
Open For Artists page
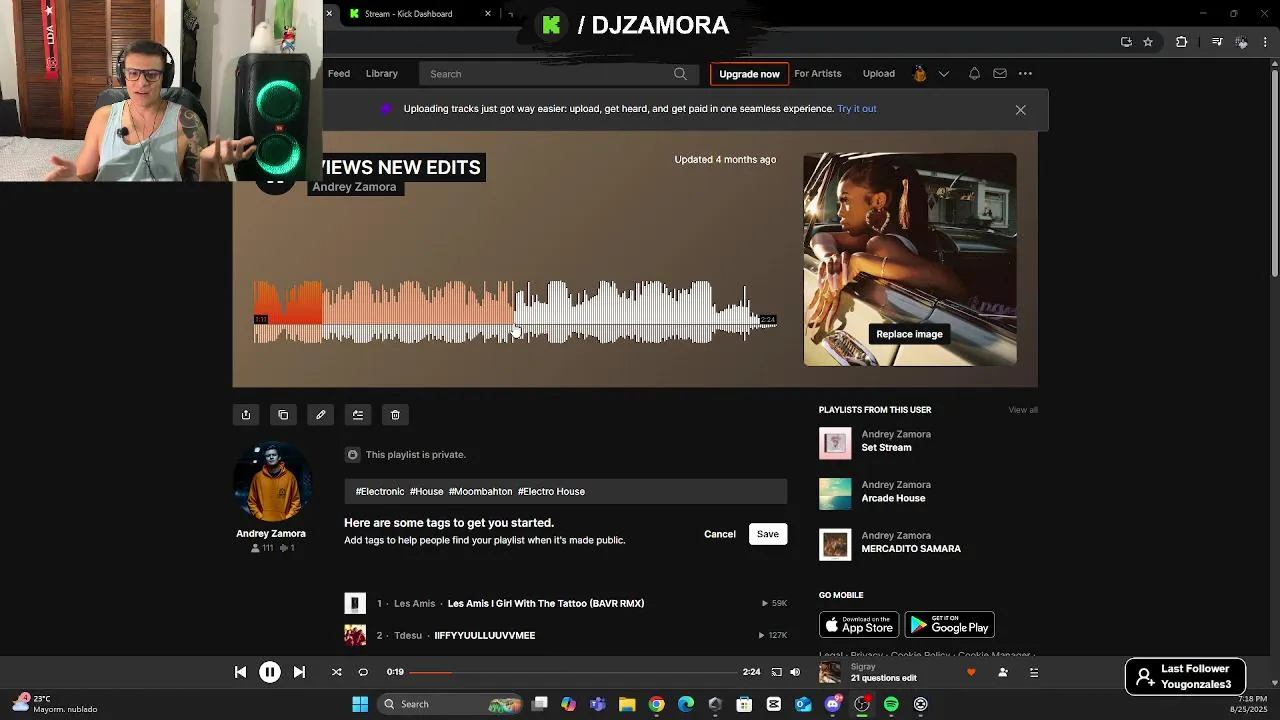pos(818,73)
